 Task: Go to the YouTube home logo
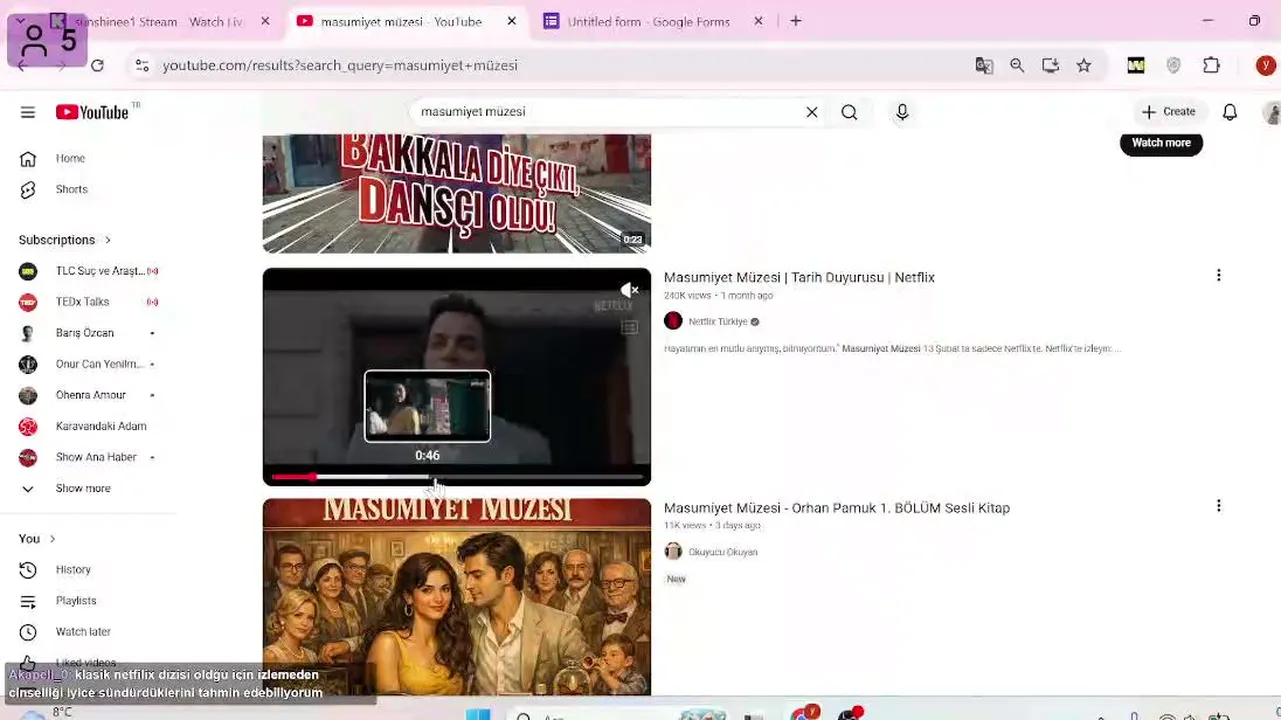92,112
